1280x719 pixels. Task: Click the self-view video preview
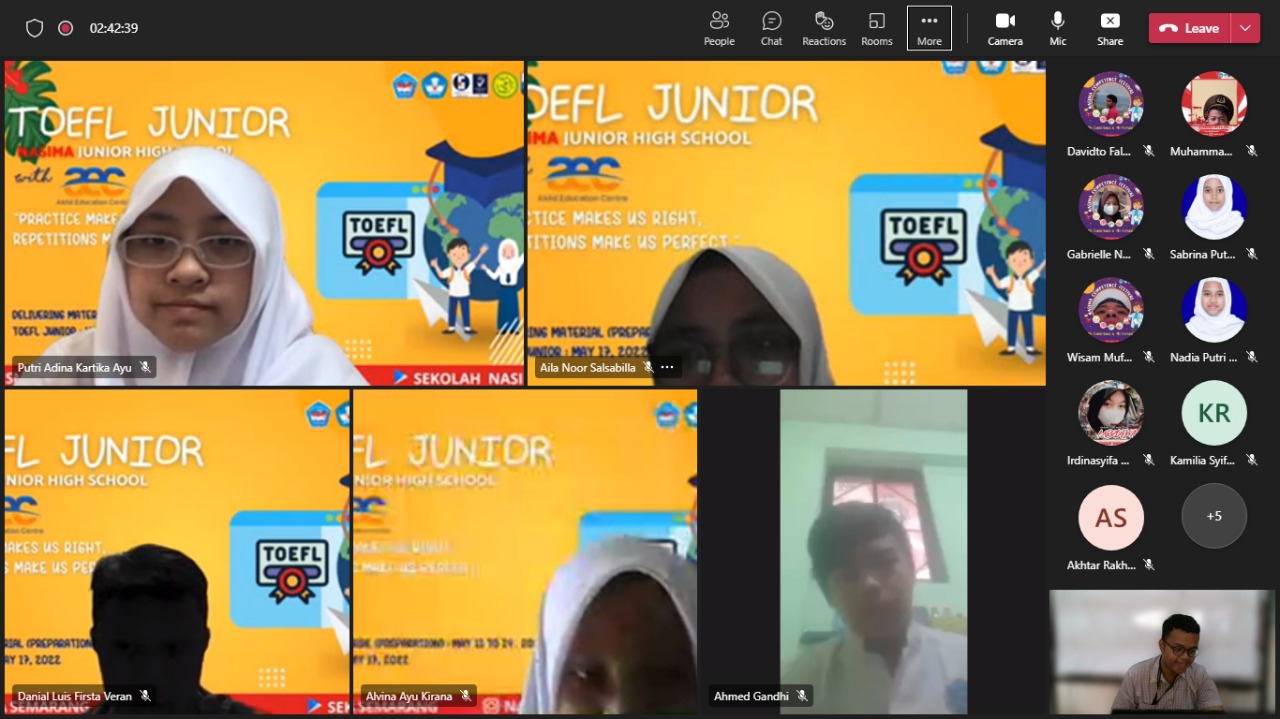pos(1162,651)
